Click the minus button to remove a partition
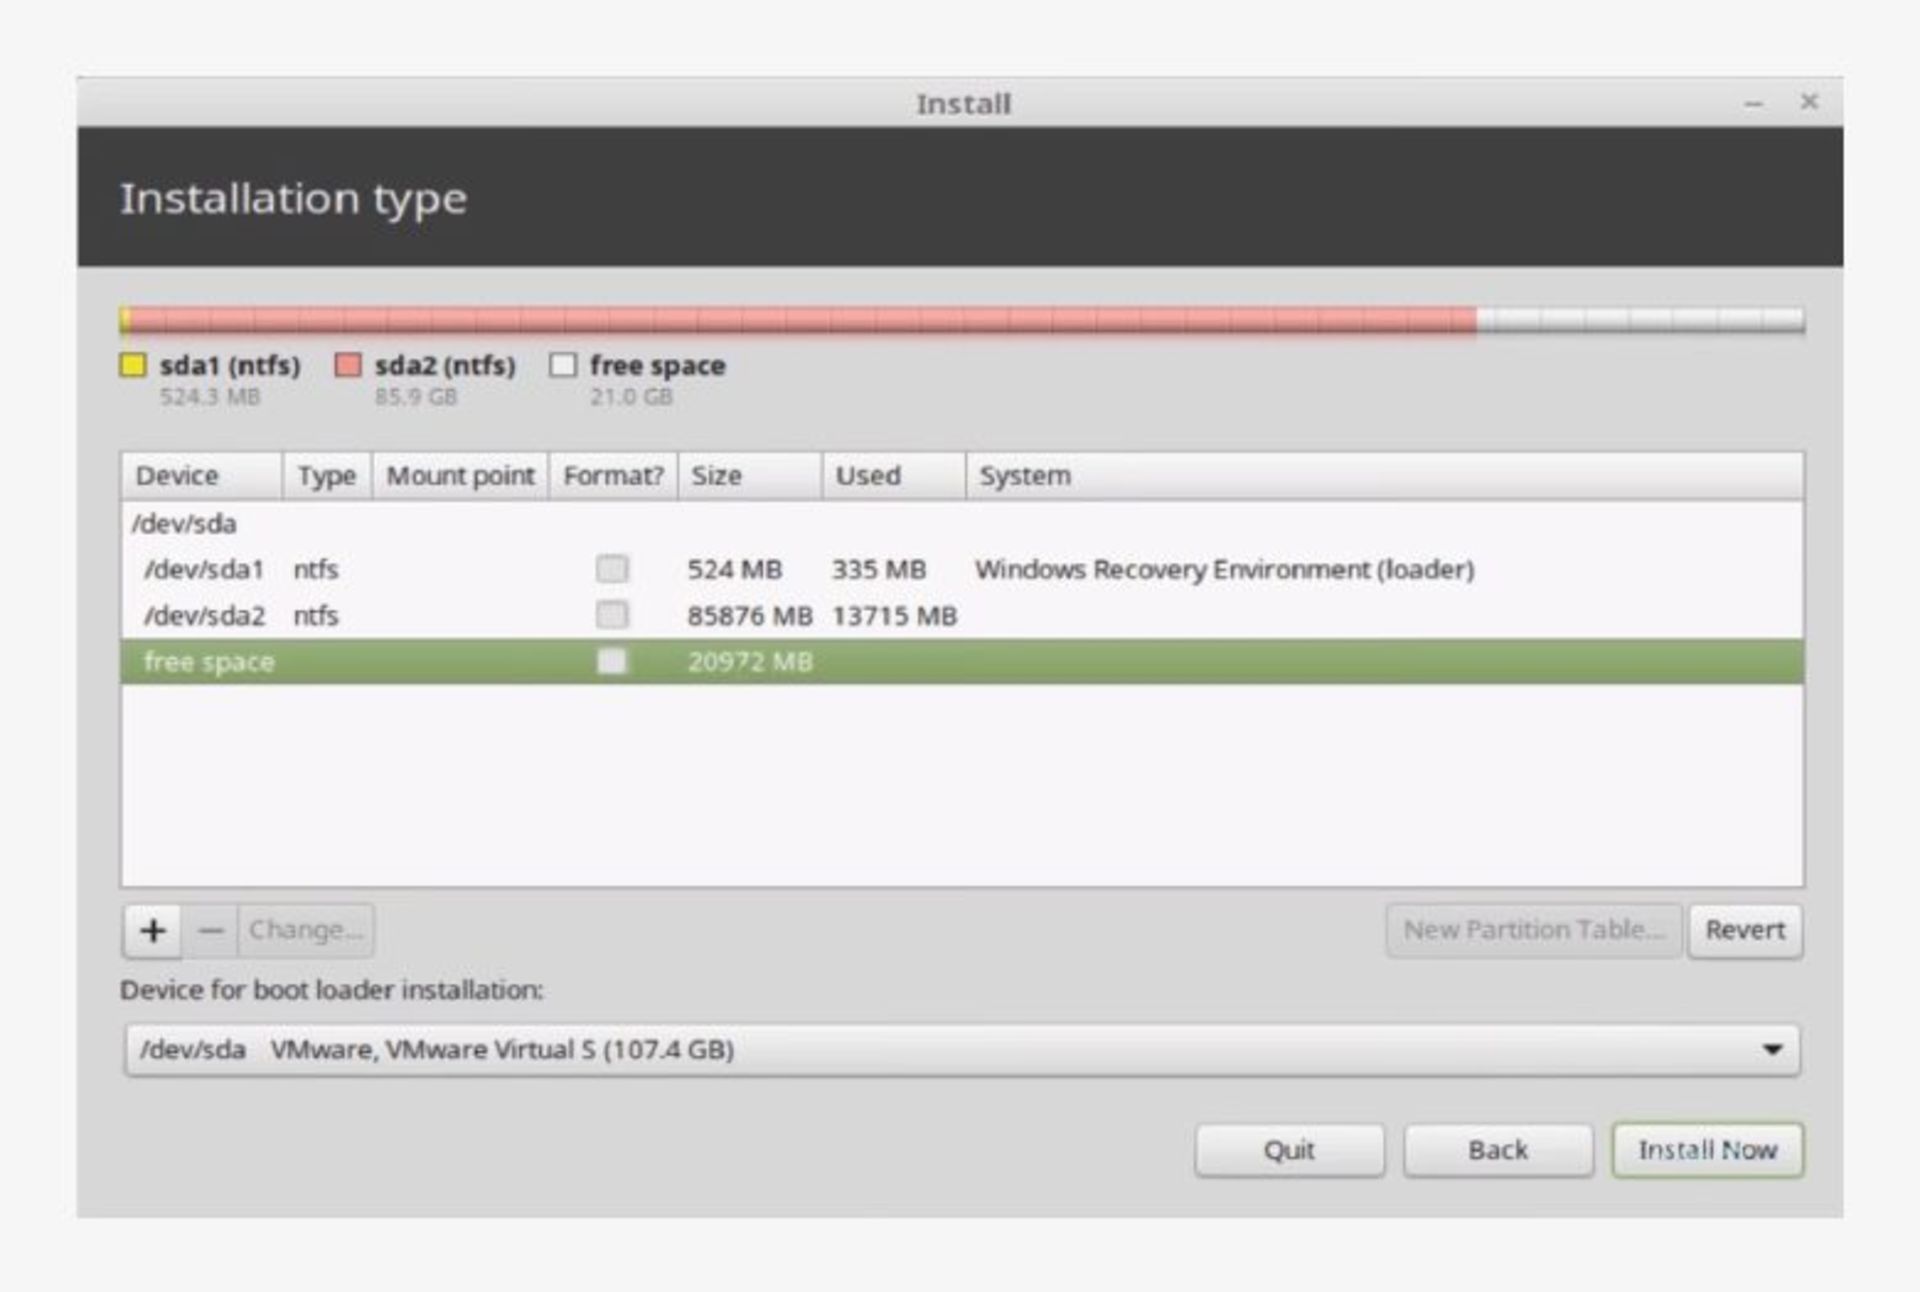The image size is (1920, 1292). tap(210, 931)
